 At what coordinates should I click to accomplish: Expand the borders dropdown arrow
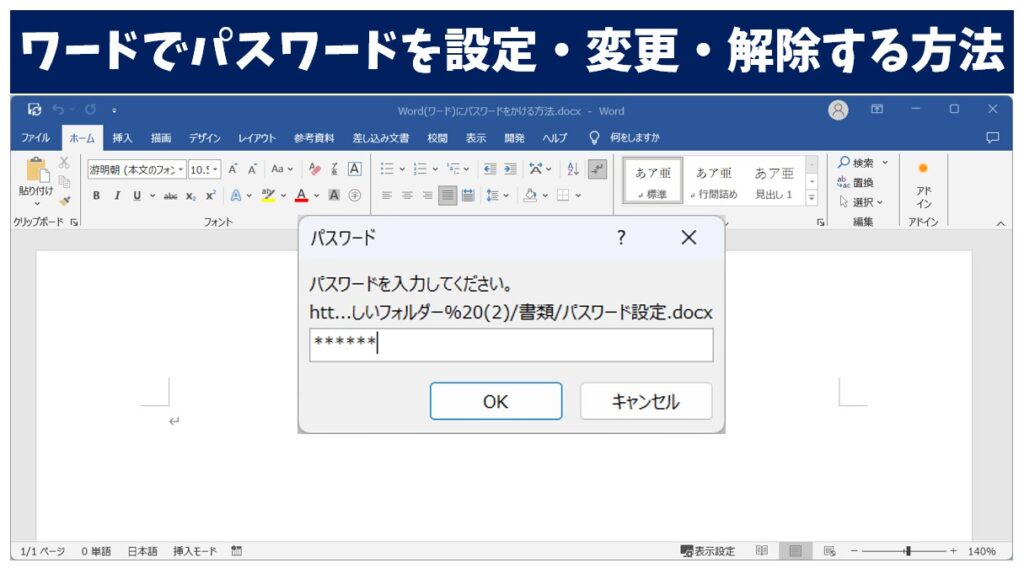click(x=579, y=195)
